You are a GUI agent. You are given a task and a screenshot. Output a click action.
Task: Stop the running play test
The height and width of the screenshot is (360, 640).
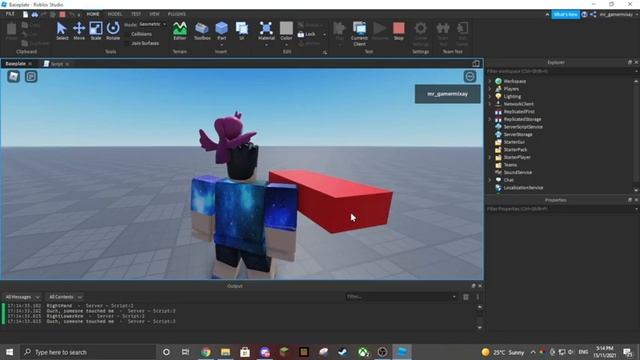click(399, 31)
